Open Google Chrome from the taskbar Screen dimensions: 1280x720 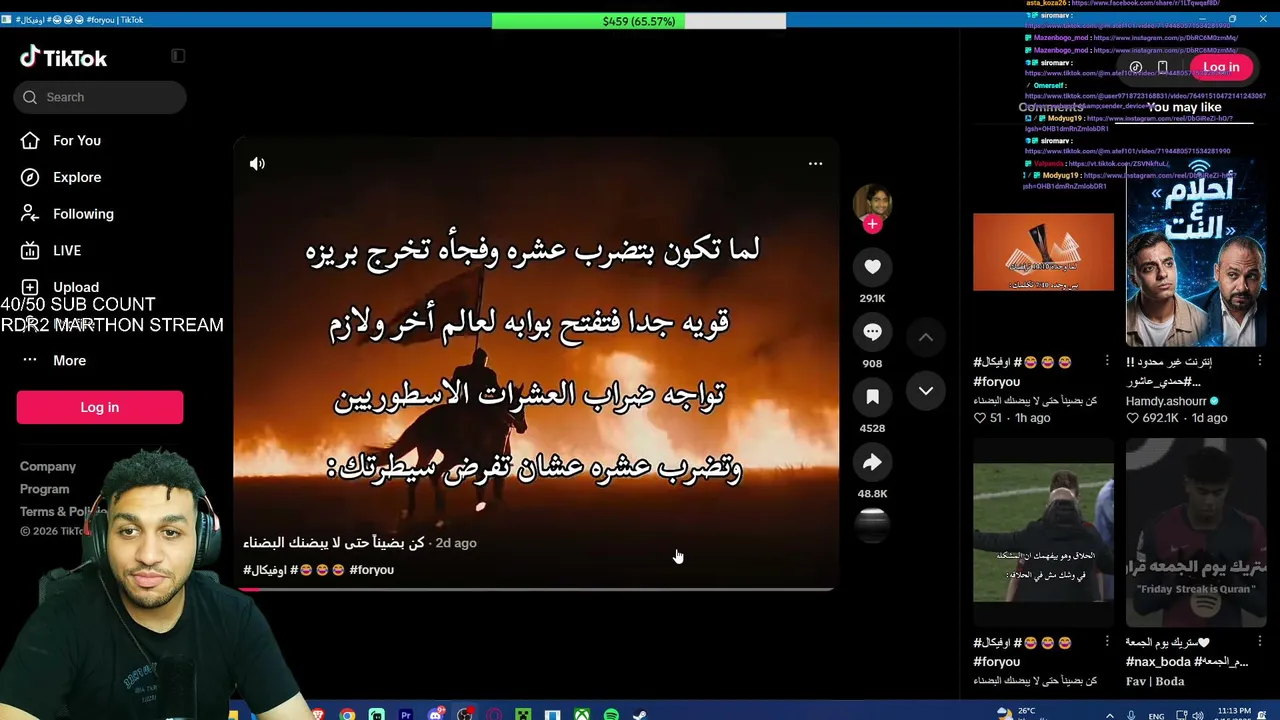coord(347,714)
